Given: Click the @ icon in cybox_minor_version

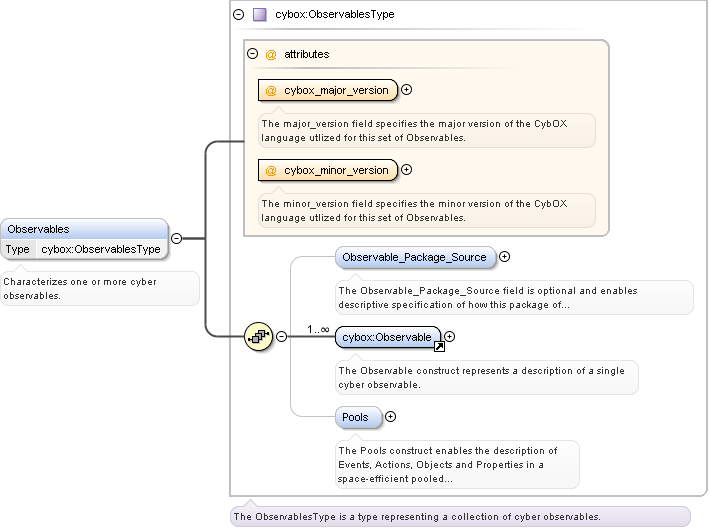Looking at the screenshot, I should pos(271,170).
